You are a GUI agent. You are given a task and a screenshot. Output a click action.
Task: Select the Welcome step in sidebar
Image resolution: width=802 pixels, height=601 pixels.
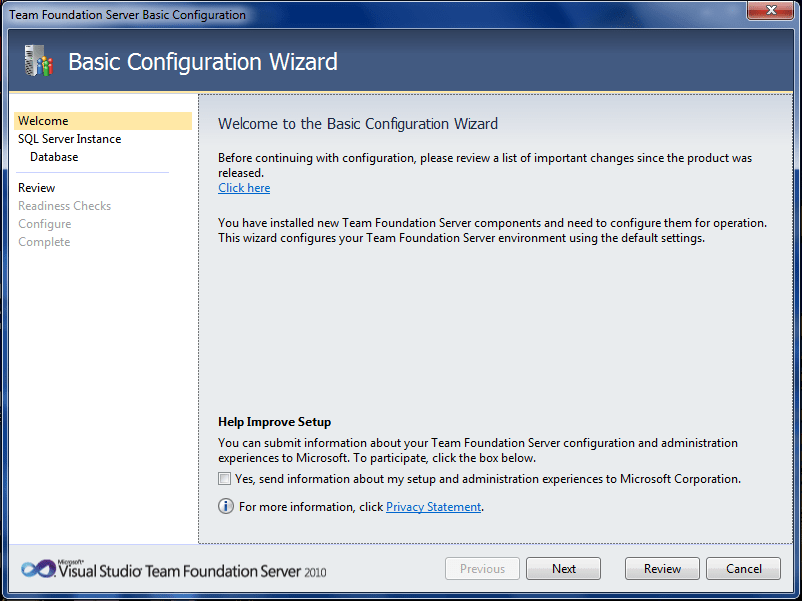point(103,121)
